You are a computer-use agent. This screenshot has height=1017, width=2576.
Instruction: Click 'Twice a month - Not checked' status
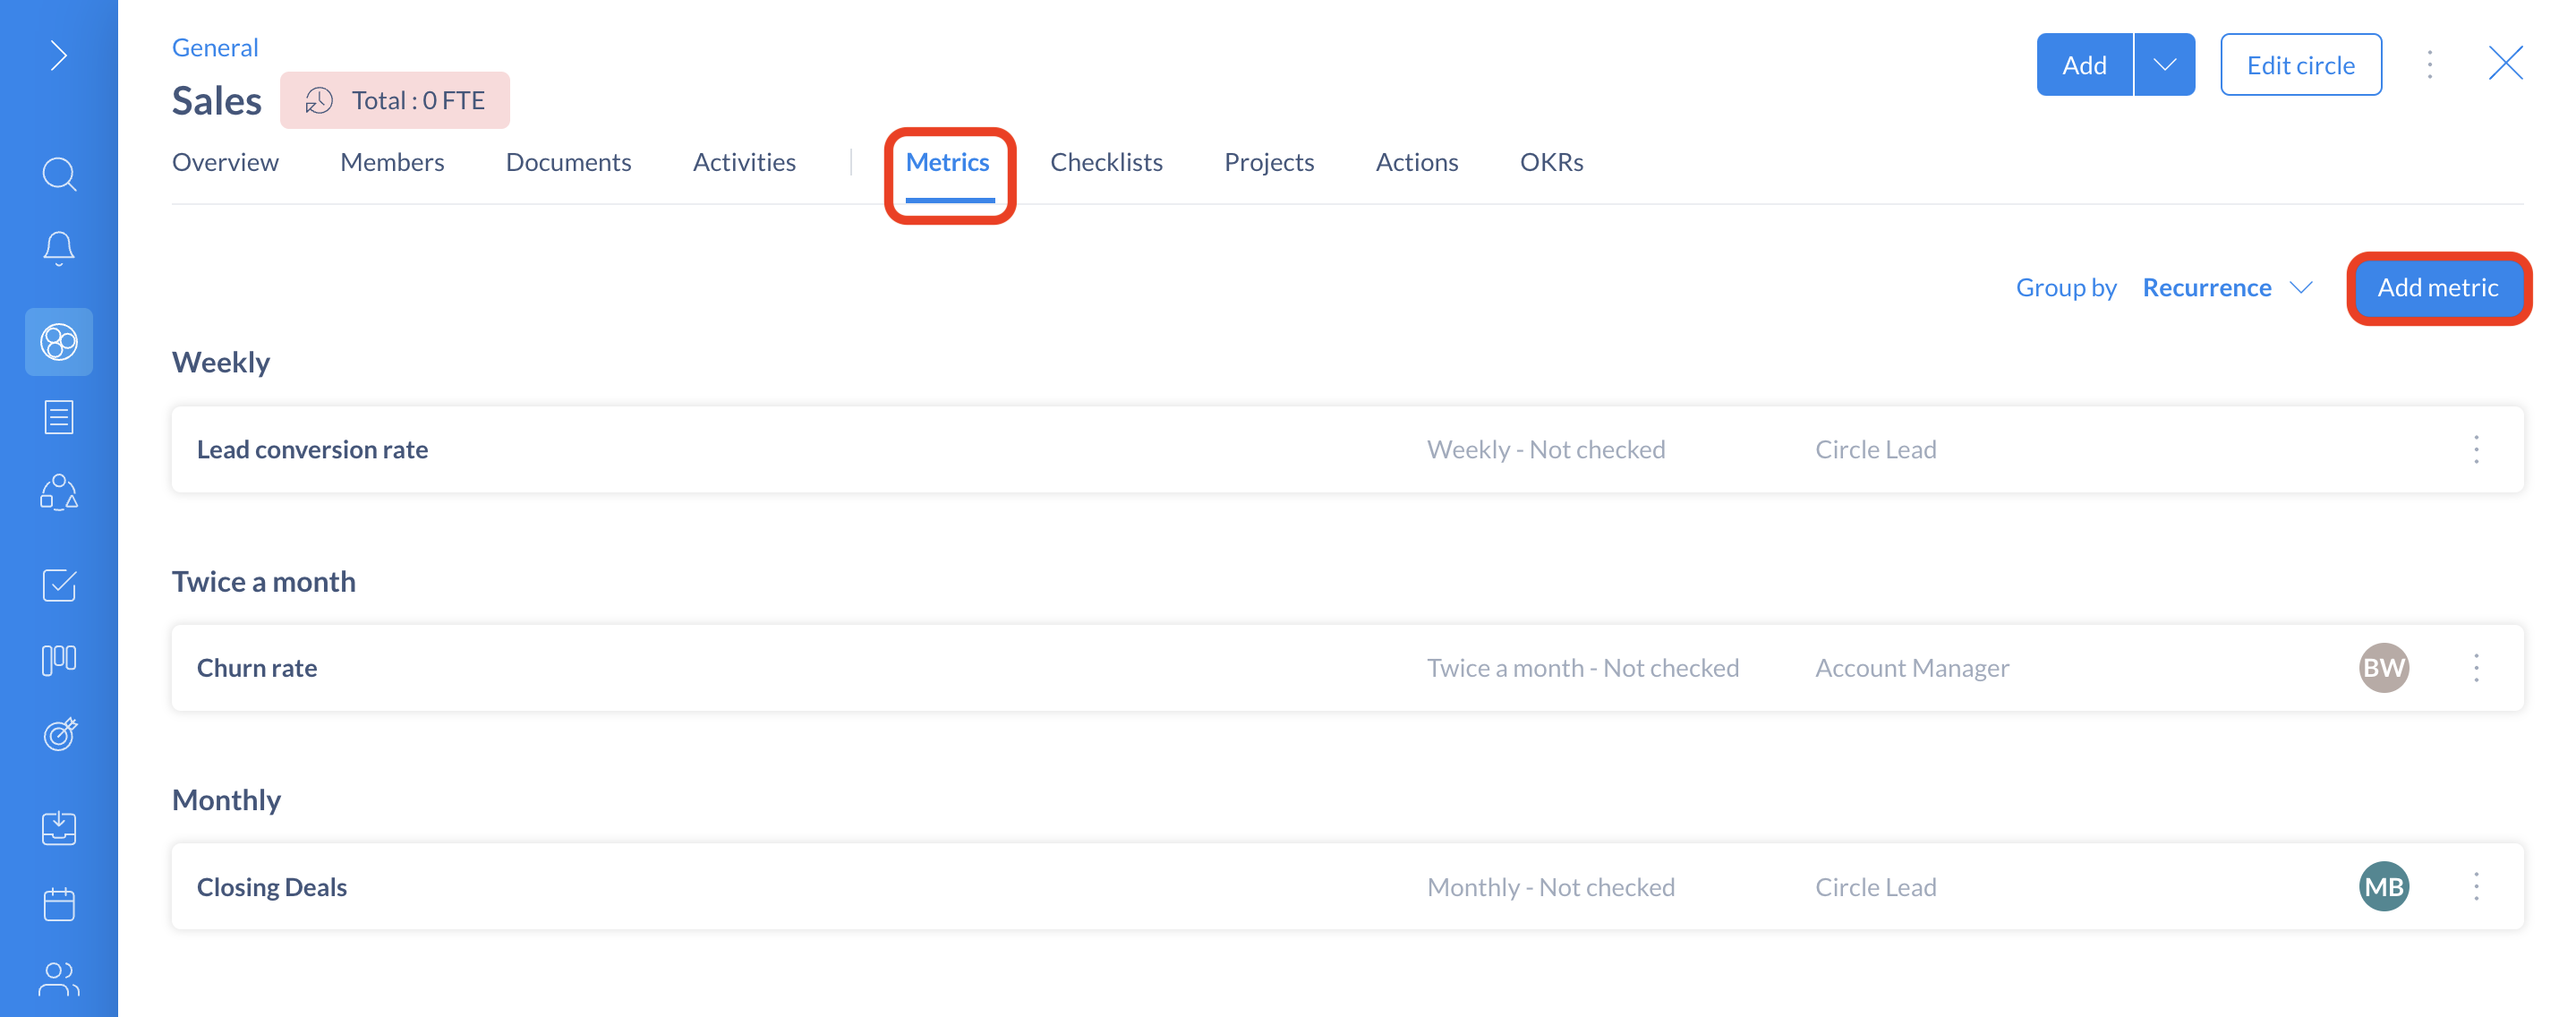click(1583, 668)
